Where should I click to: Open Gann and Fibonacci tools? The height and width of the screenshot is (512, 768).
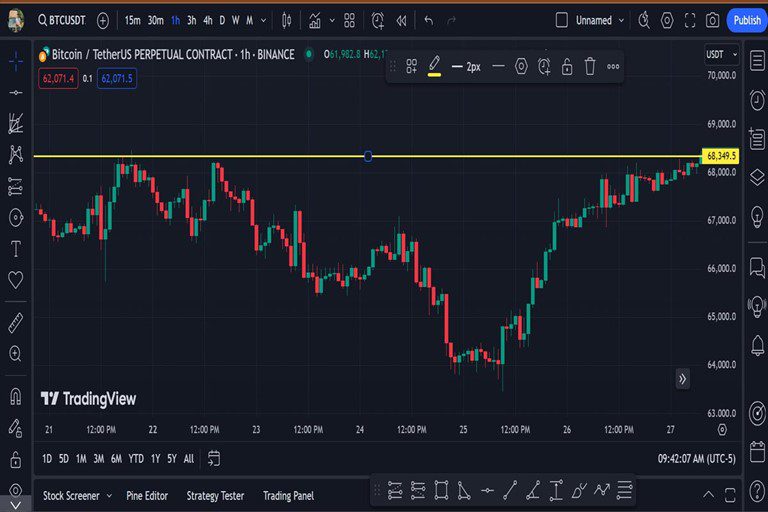pyautogui.click(x=16, y=123)
